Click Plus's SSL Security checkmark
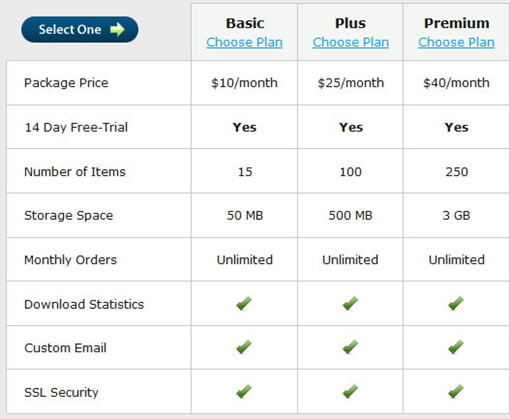The height and width of the screenshot is (419, 510). pyautogui.click(x=350, y=391)
